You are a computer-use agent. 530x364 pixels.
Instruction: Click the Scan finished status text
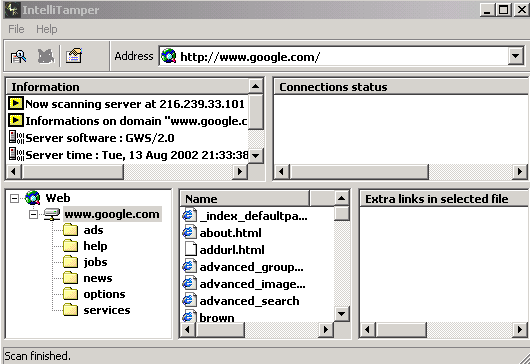(x=37, y=356)
